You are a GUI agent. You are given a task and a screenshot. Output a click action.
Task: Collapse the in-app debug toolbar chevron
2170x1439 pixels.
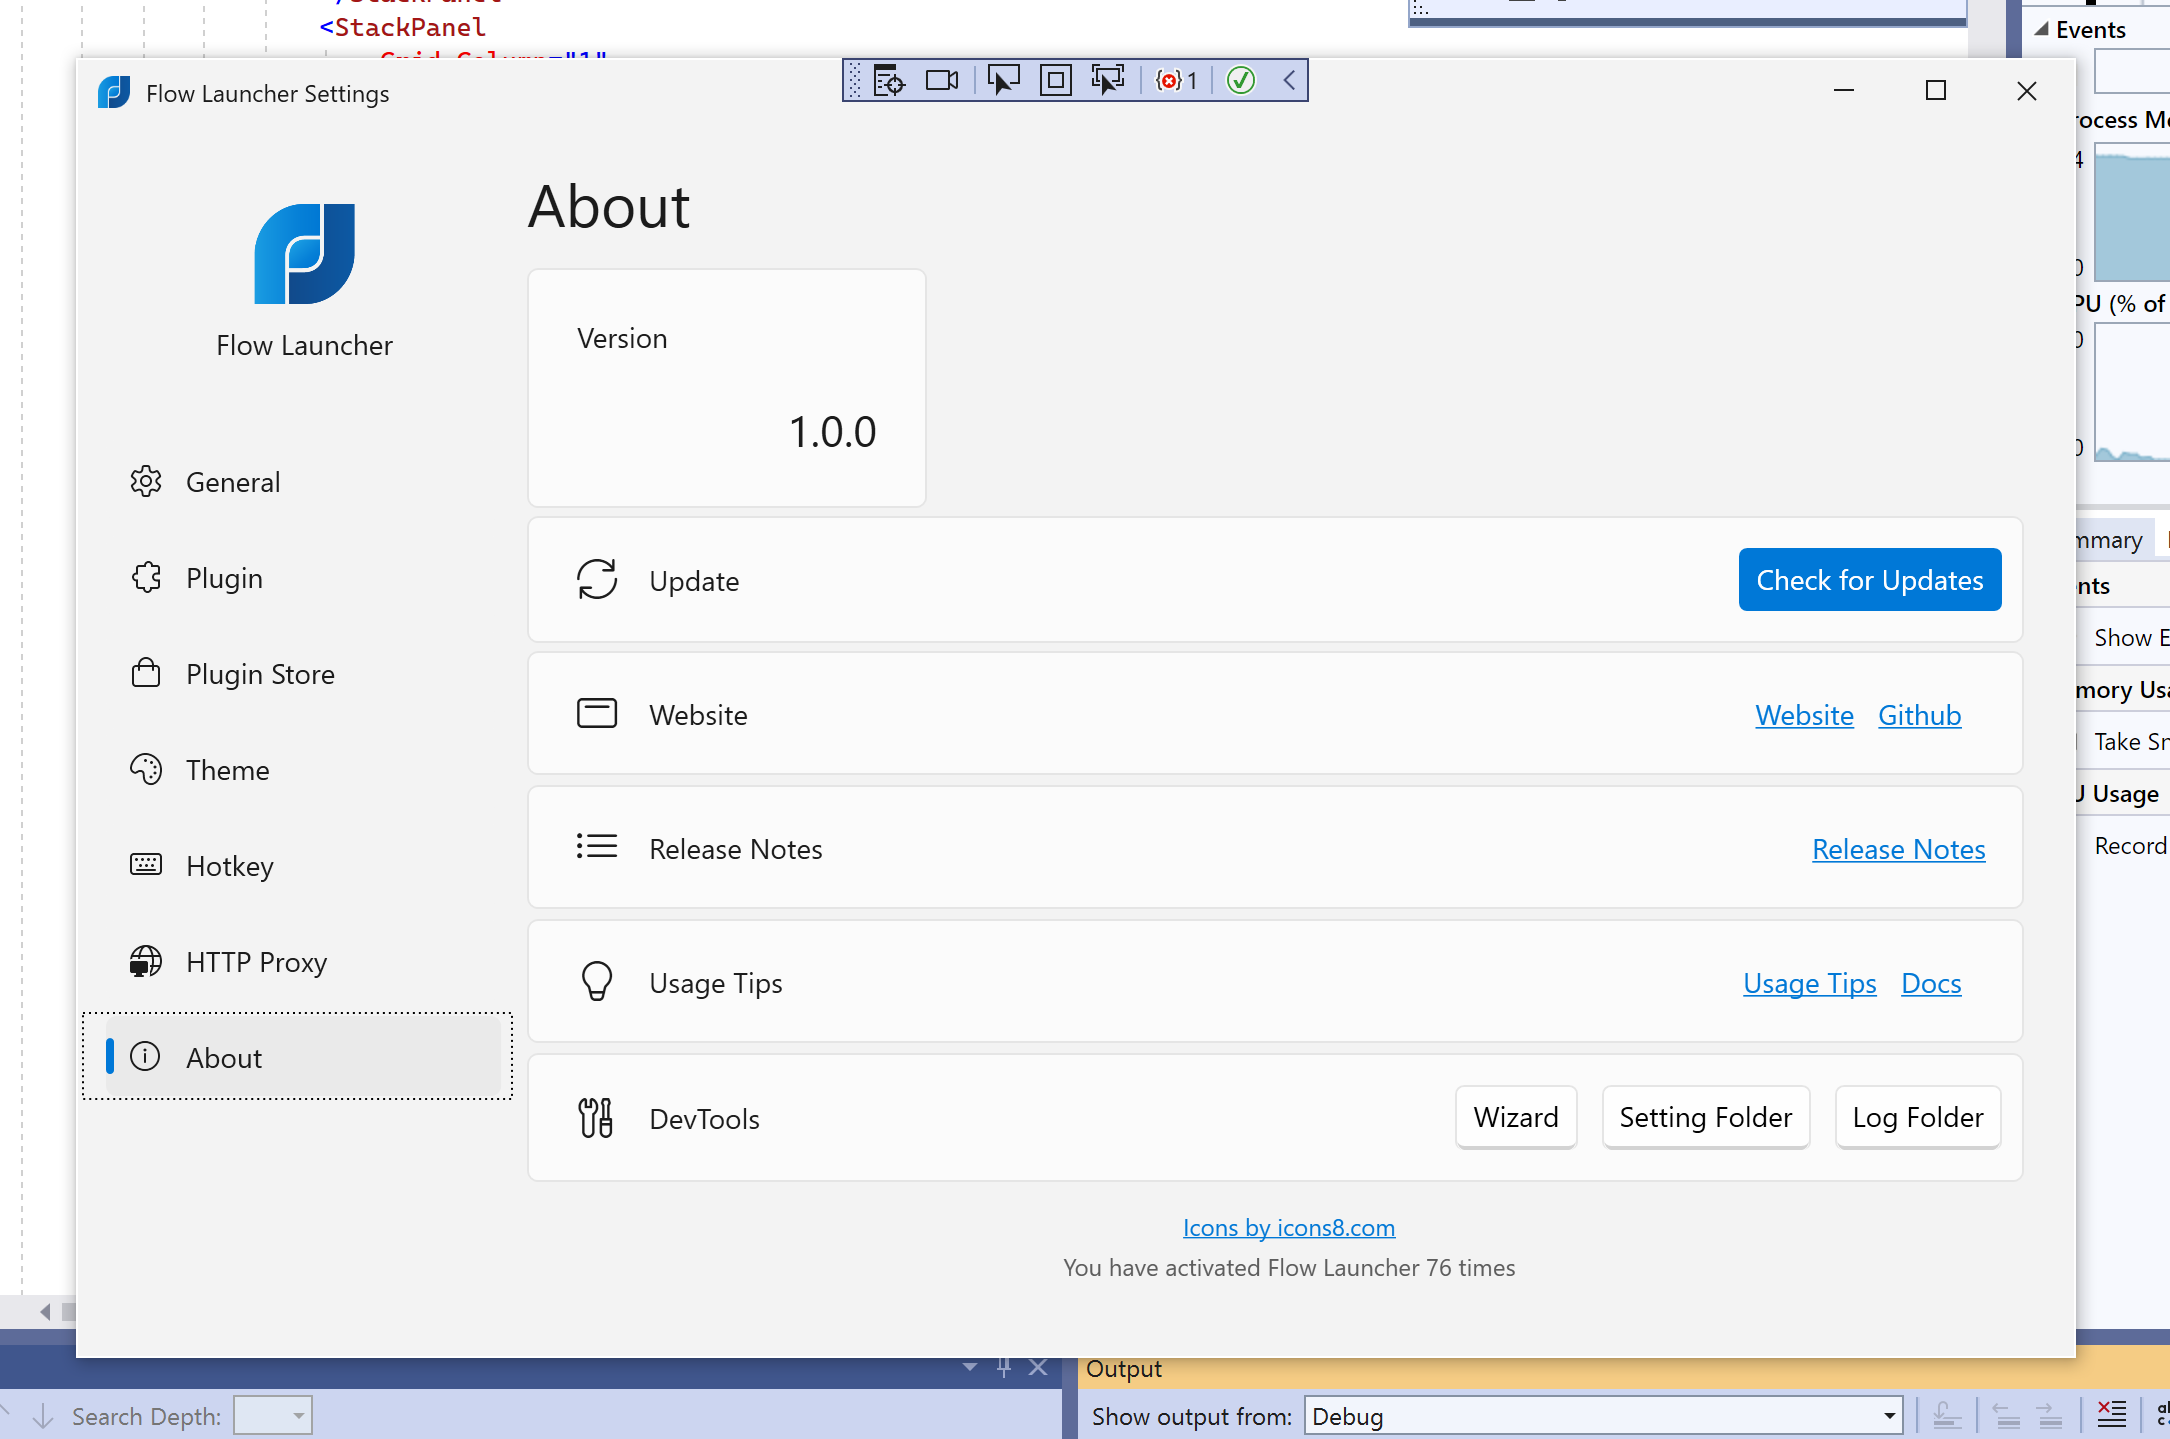[x=1289, y=80]
